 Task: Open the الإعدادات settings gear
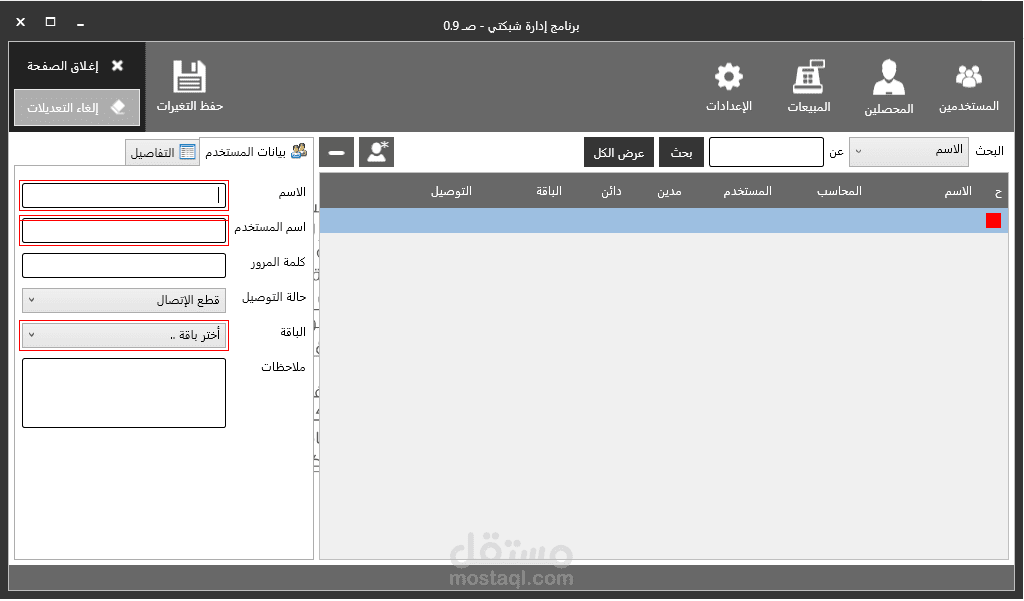[729, 85]
